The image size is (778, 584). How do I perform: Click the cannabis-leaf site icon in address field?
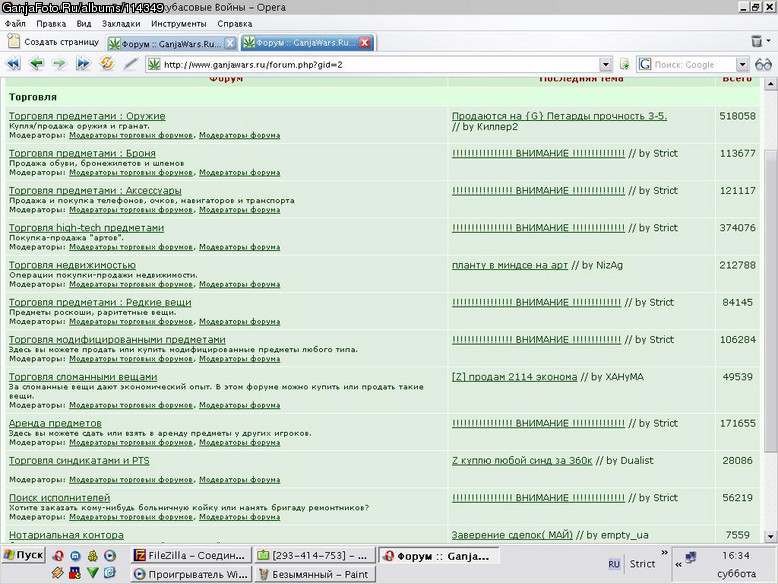point(154,64)
